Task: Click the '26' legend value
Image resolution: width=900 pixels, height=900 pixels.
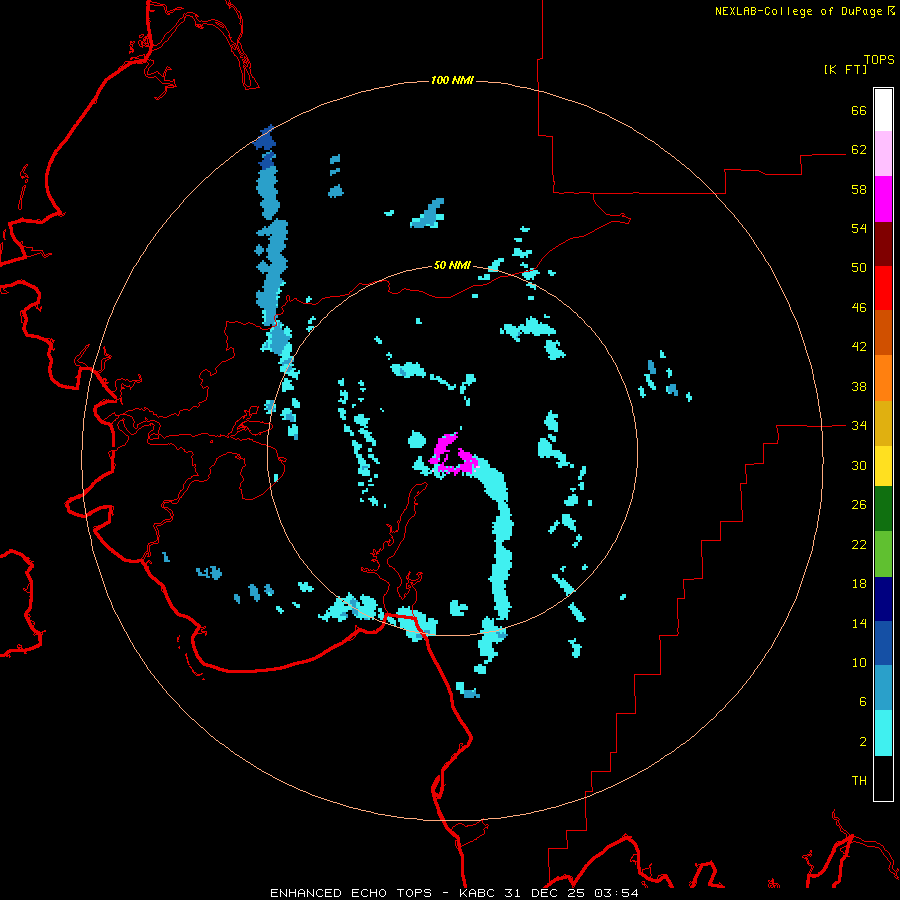Action: (859, 505)
